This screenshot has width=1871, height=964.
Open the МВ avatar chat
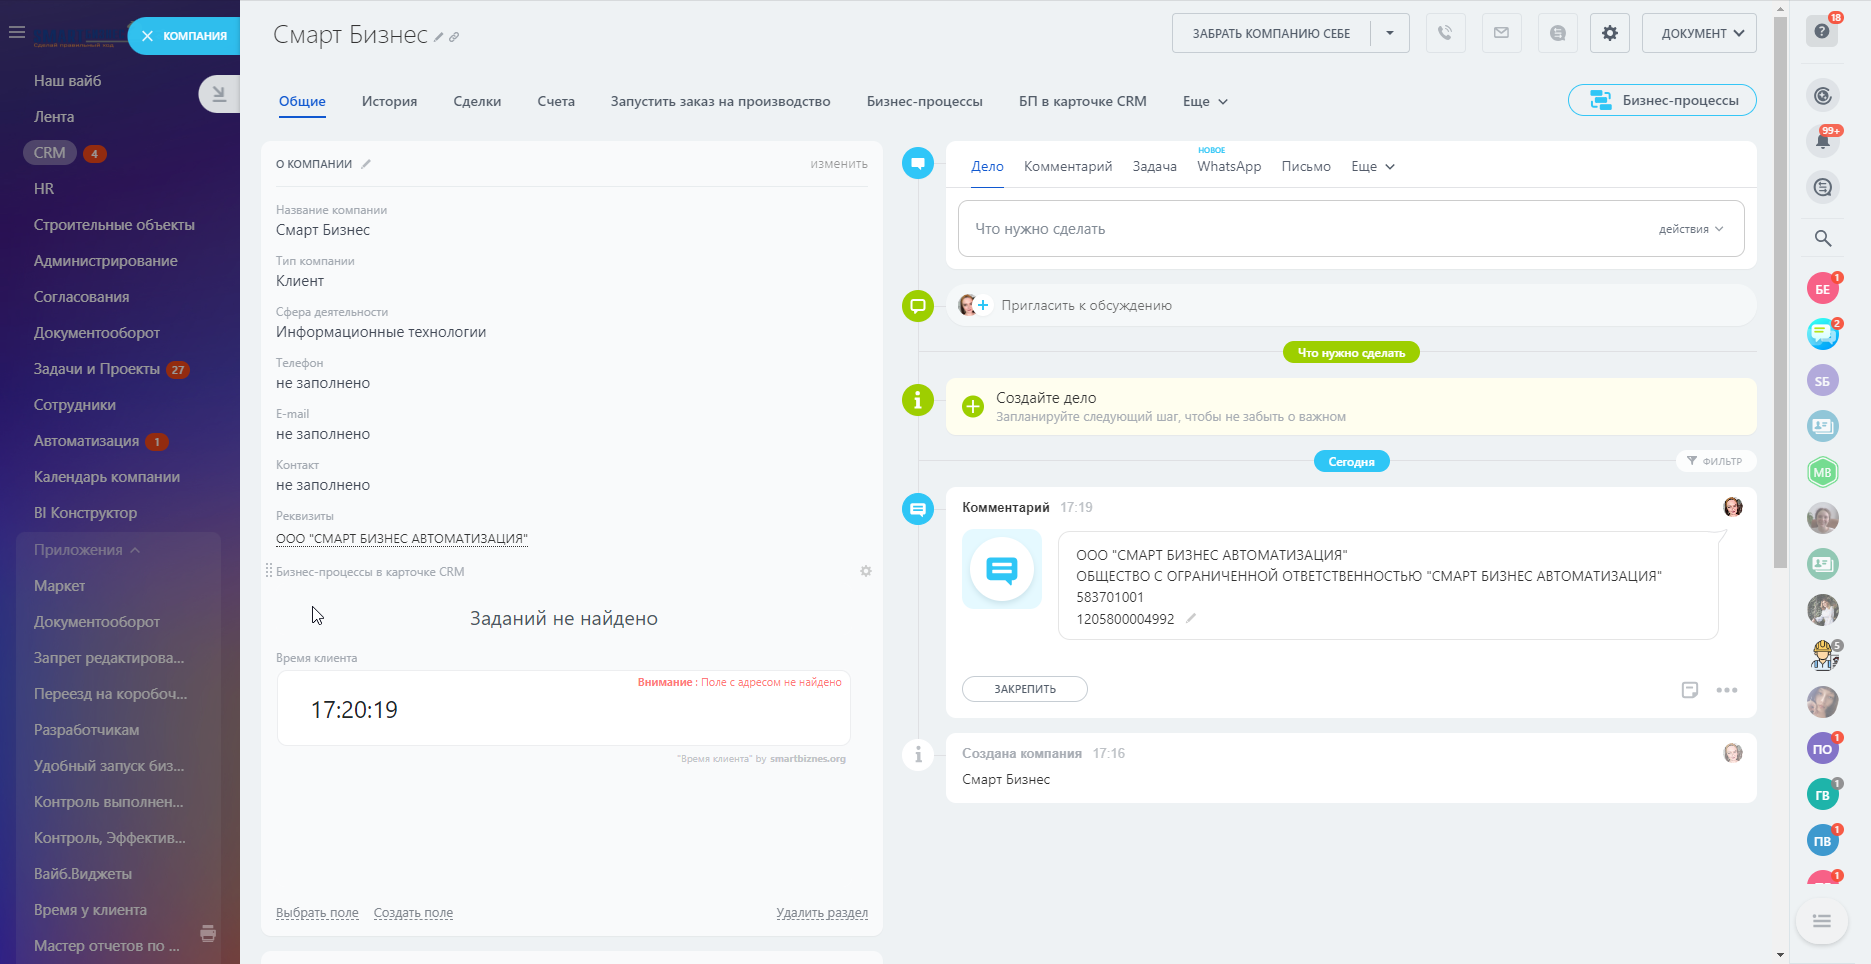(1822, 472)
